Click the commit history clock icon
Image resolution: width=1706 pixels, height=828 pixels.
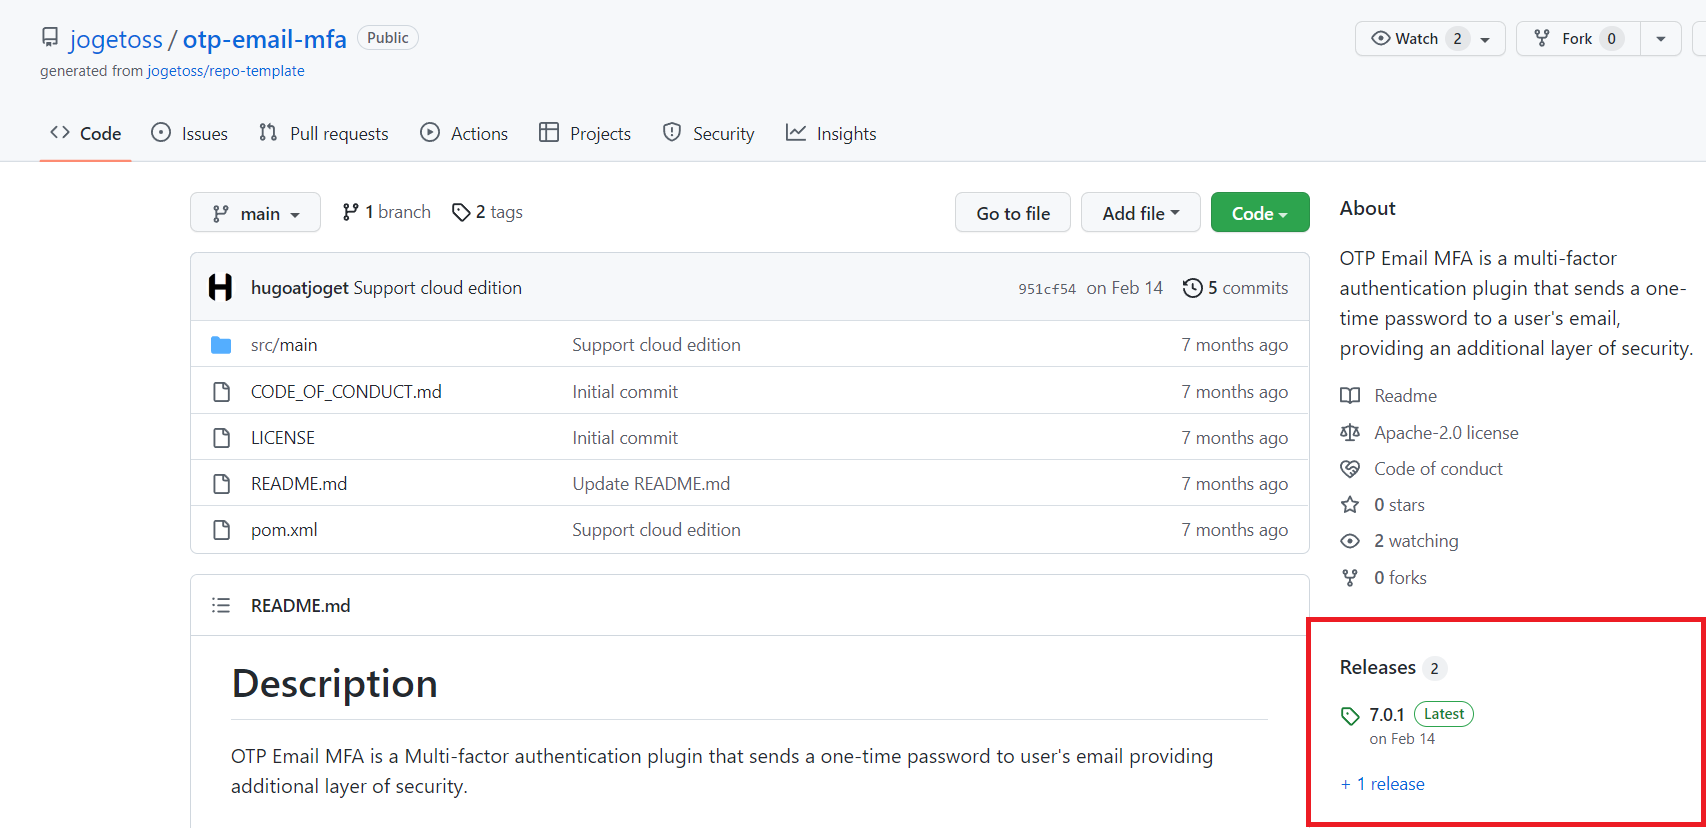(x=1192, y=288)
